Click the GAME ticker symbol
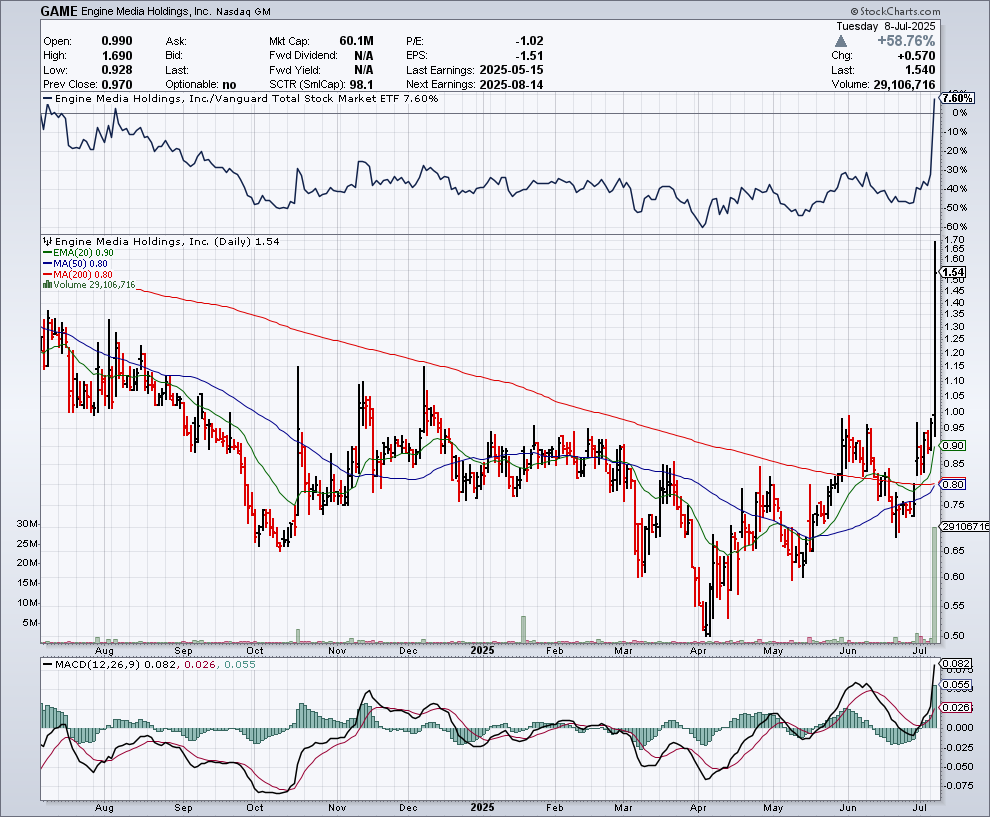This screenshot has height=817, width=990. [59, 11]
